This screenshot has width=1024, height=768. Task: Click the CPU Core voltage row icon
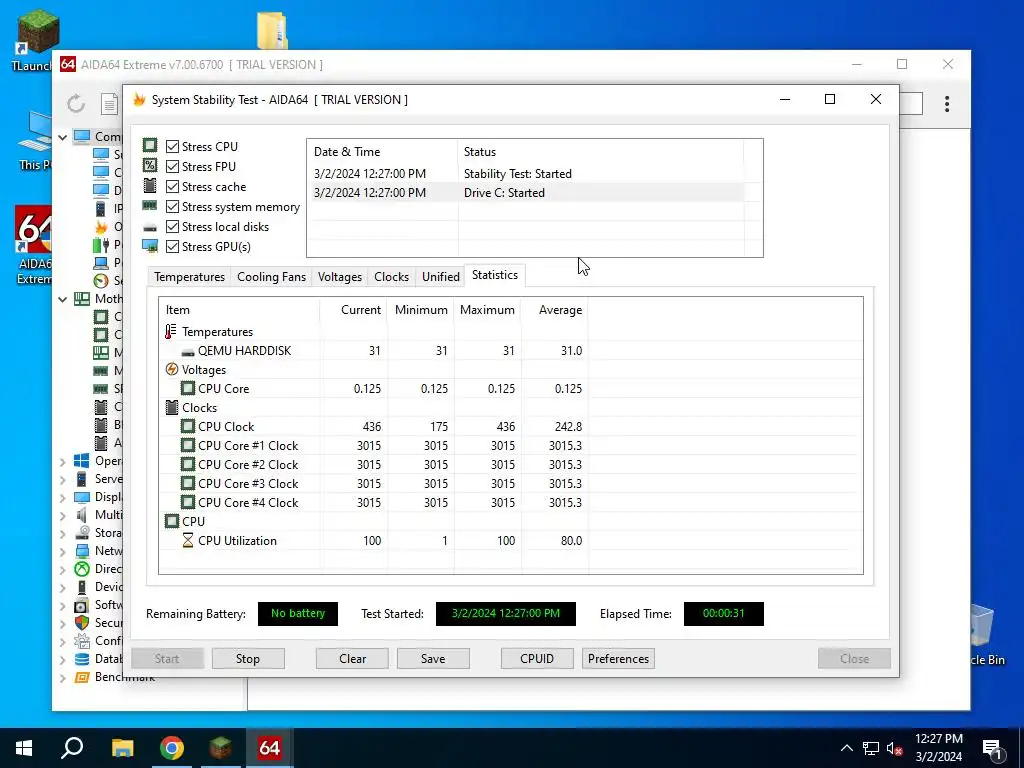click(x=188, y=389)
